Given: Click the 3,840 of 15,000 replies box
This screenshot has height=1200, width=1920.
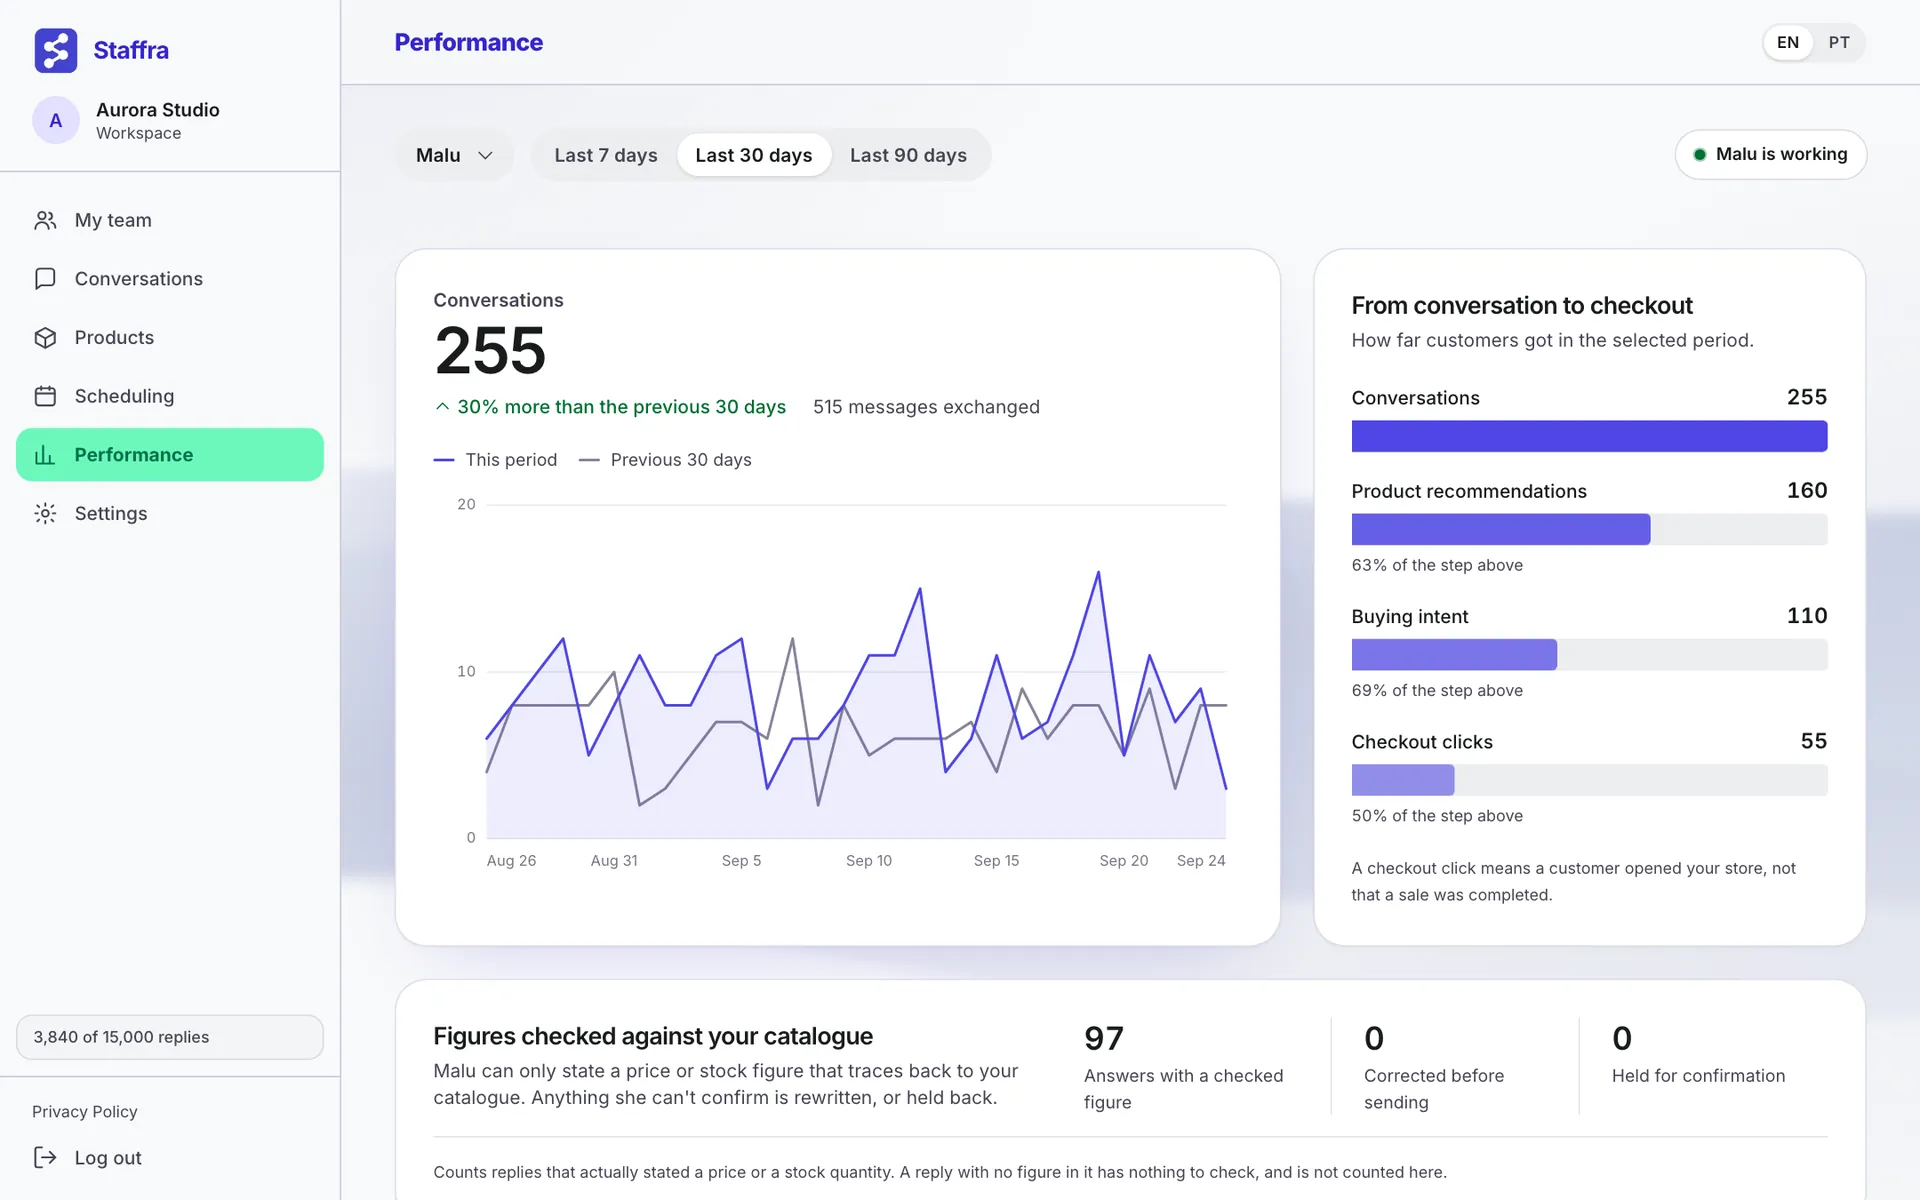Looking at the screenshot, I should [x=170, y=1037].
